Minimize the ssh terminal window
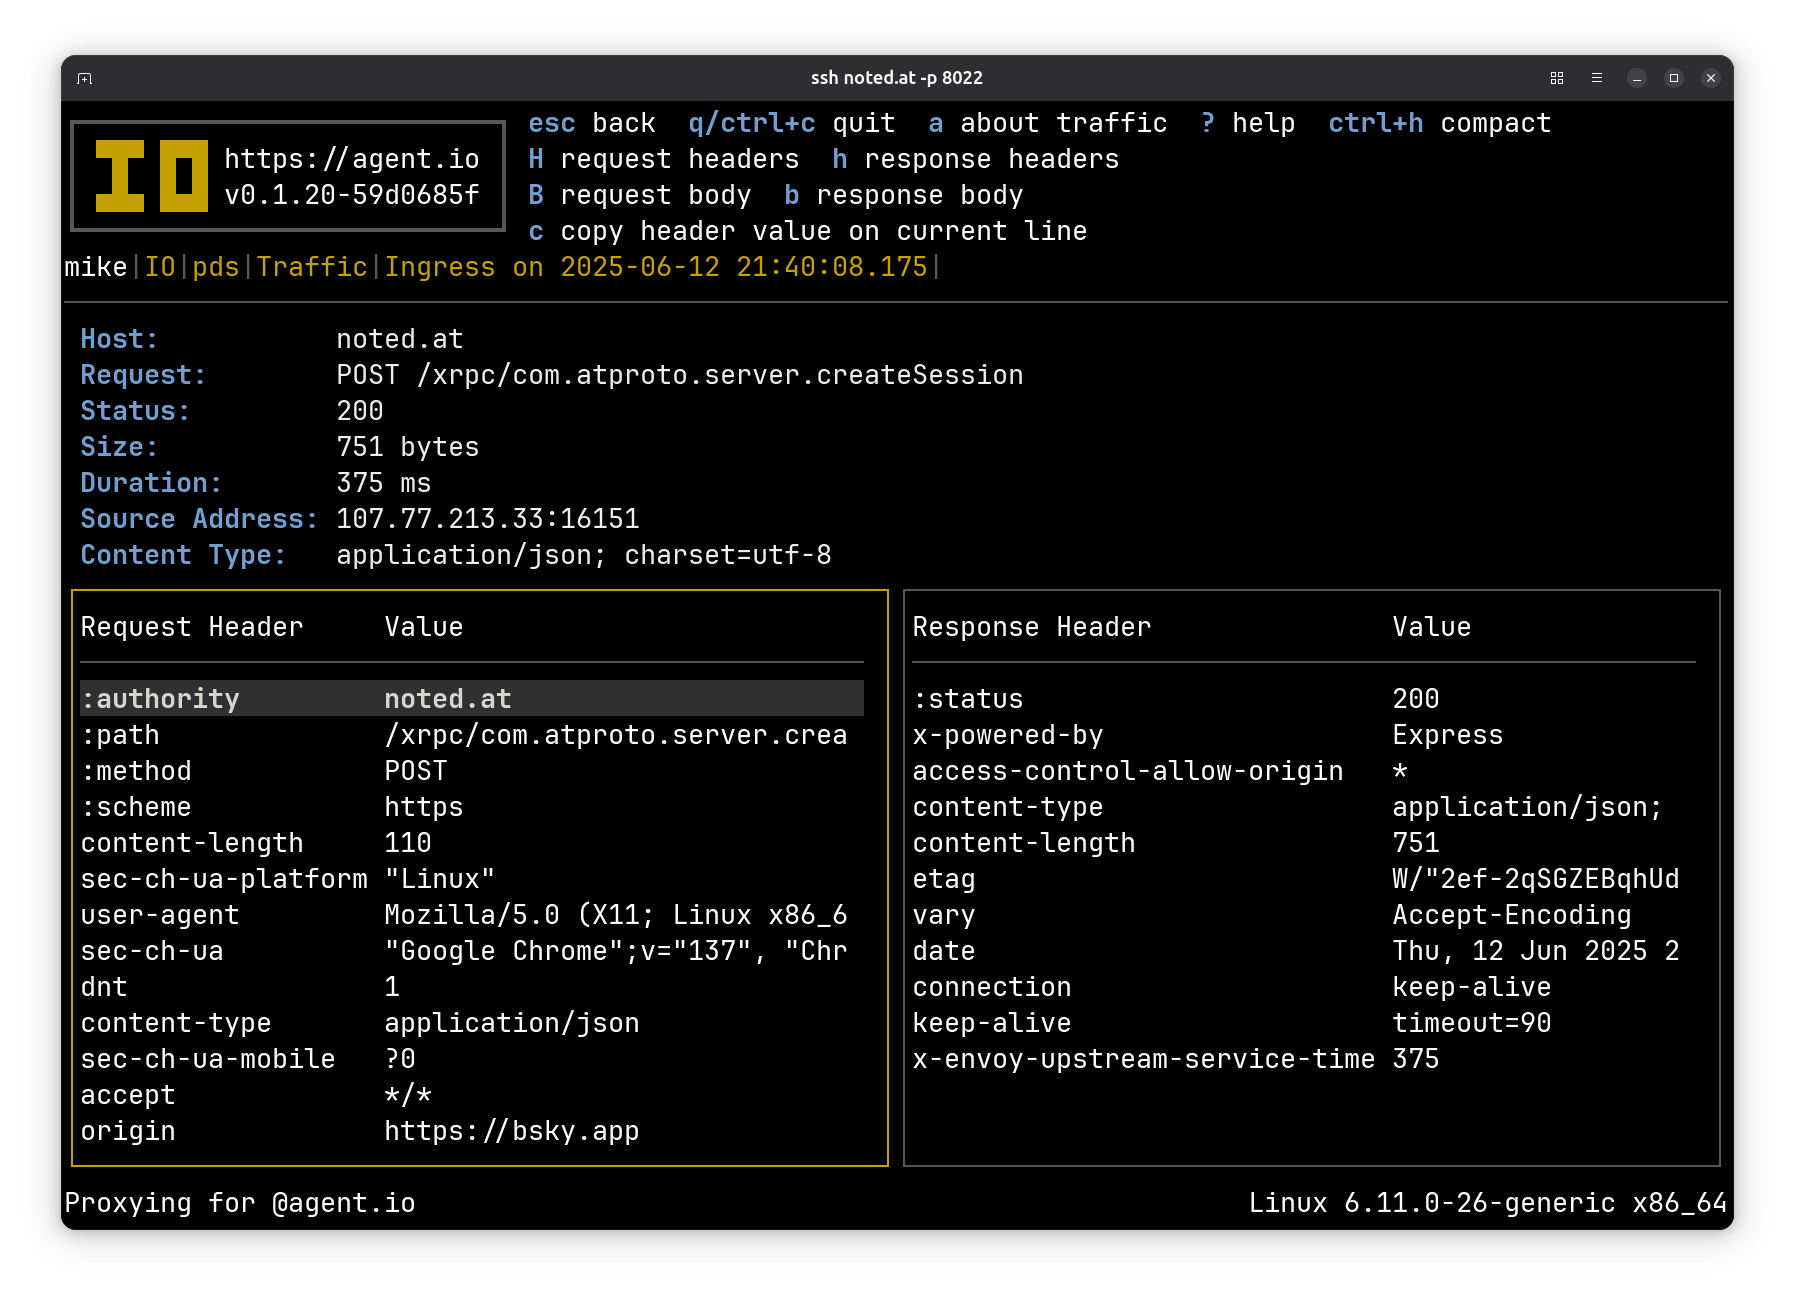Image resolution: width=1795 pixels, height=1297 pixels. [1637, 78]
